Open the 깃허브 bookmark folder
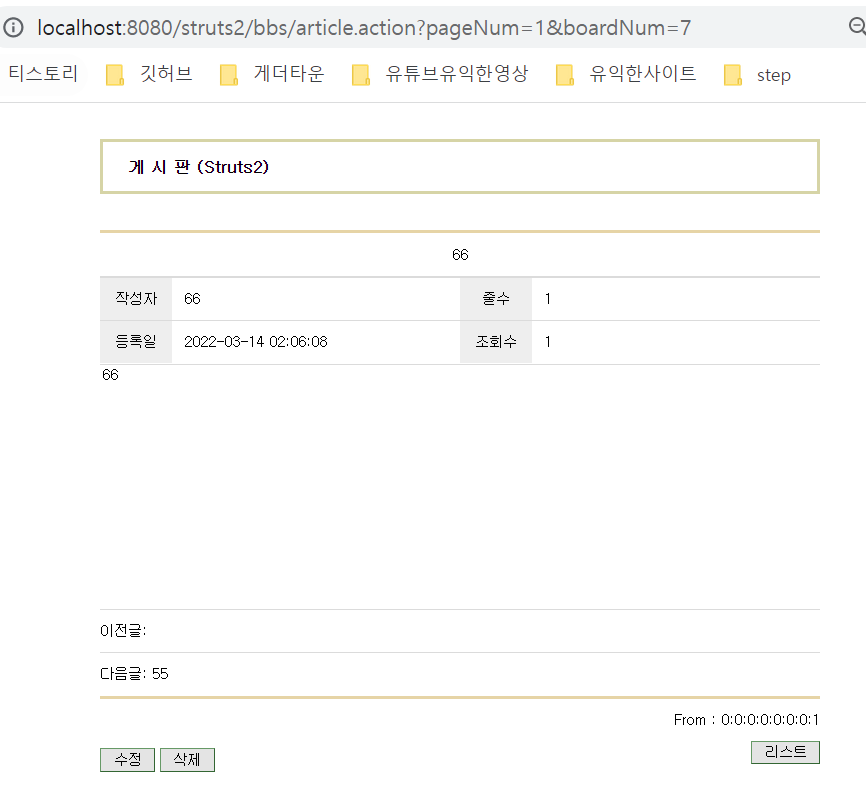Viewport: 866px width, 789px height. pos(149,74)
